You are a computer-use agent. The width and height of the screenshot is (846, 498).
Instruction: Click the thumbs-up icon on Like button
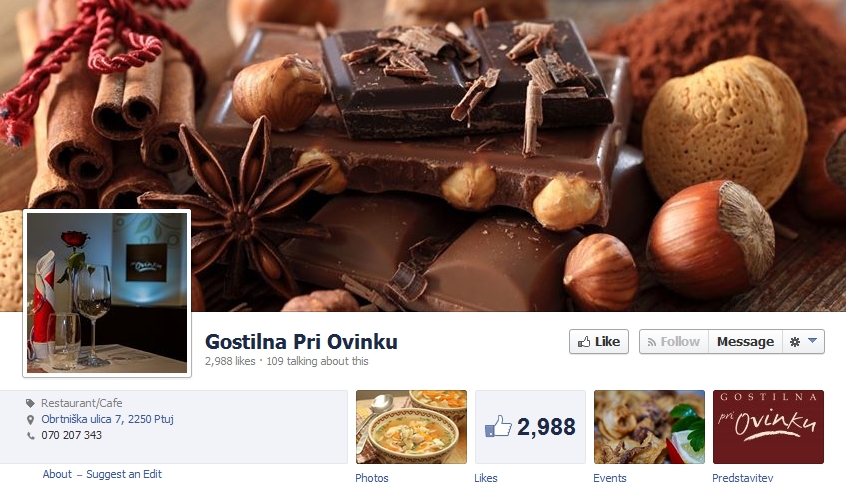pyautogui.click(x=584, y=342)
